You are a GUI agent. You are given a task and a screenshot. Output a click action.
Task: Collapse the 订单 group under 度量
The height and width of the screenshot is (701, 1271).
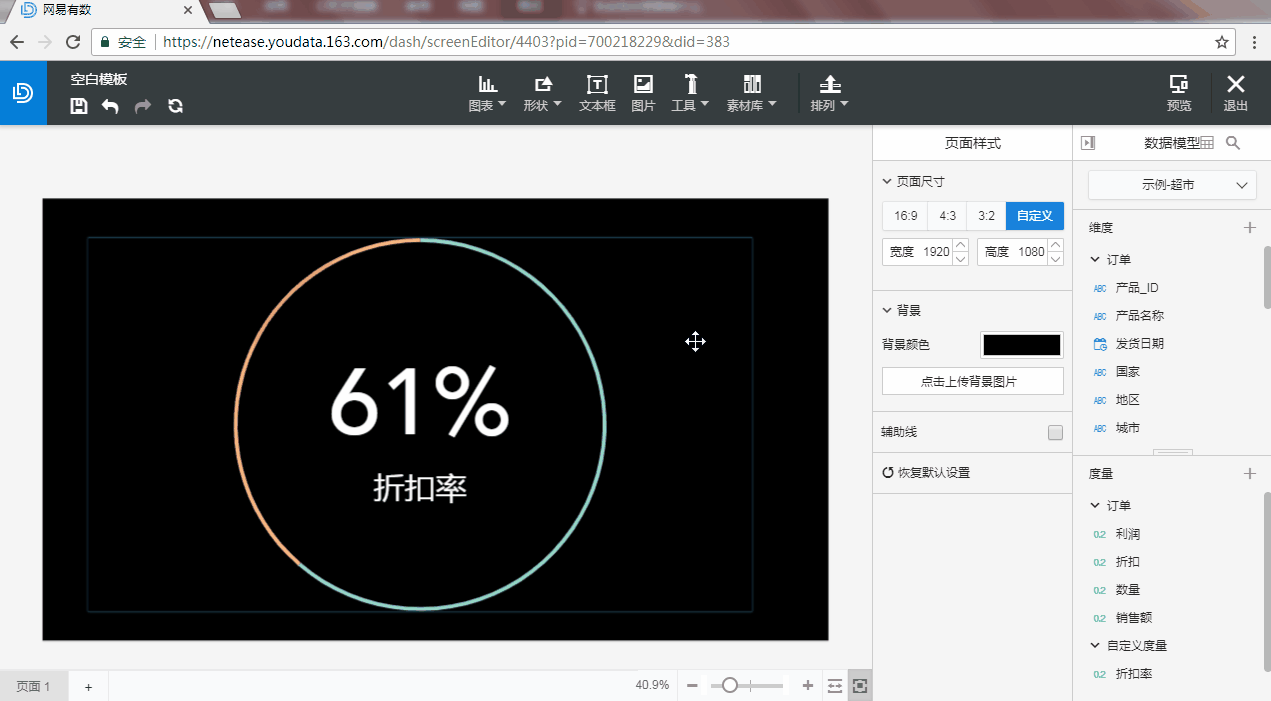[x=1096, y=506]
